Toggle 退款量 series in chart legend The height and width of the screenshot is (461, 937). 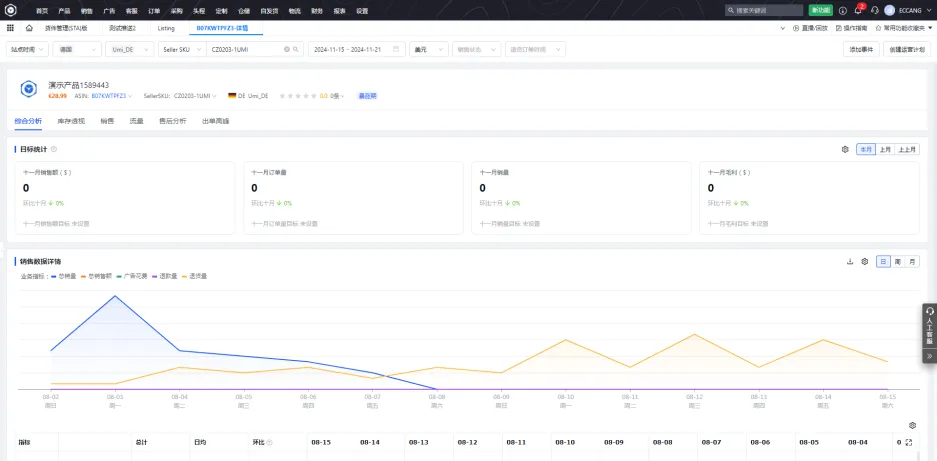click(x=164, y=276)
